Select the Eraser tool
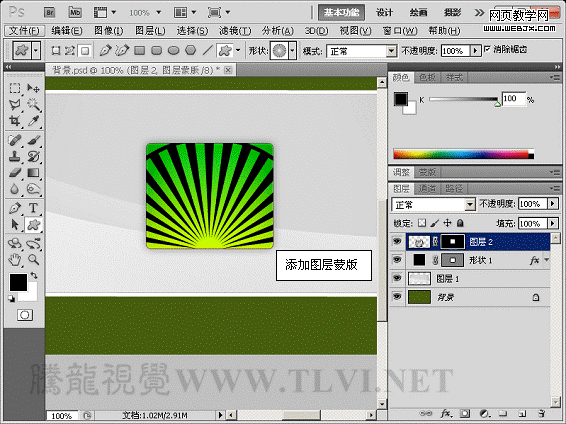 point(14,172)
